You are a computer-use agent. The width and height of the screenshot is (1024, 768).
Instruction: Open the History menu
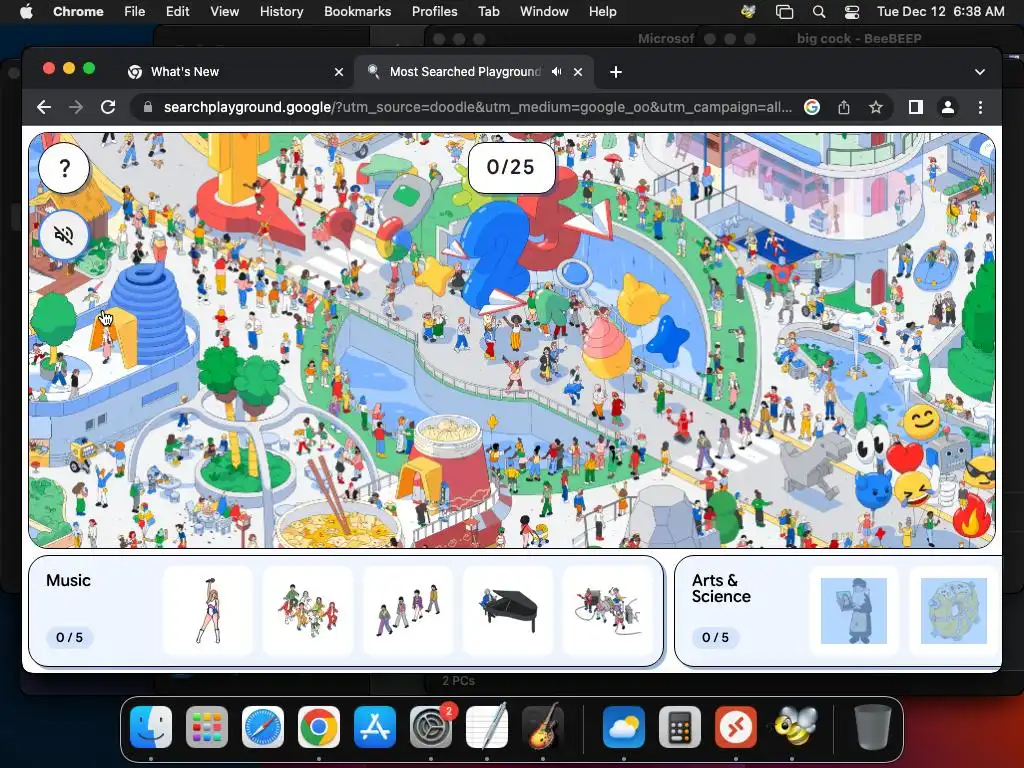pos(281,11)
